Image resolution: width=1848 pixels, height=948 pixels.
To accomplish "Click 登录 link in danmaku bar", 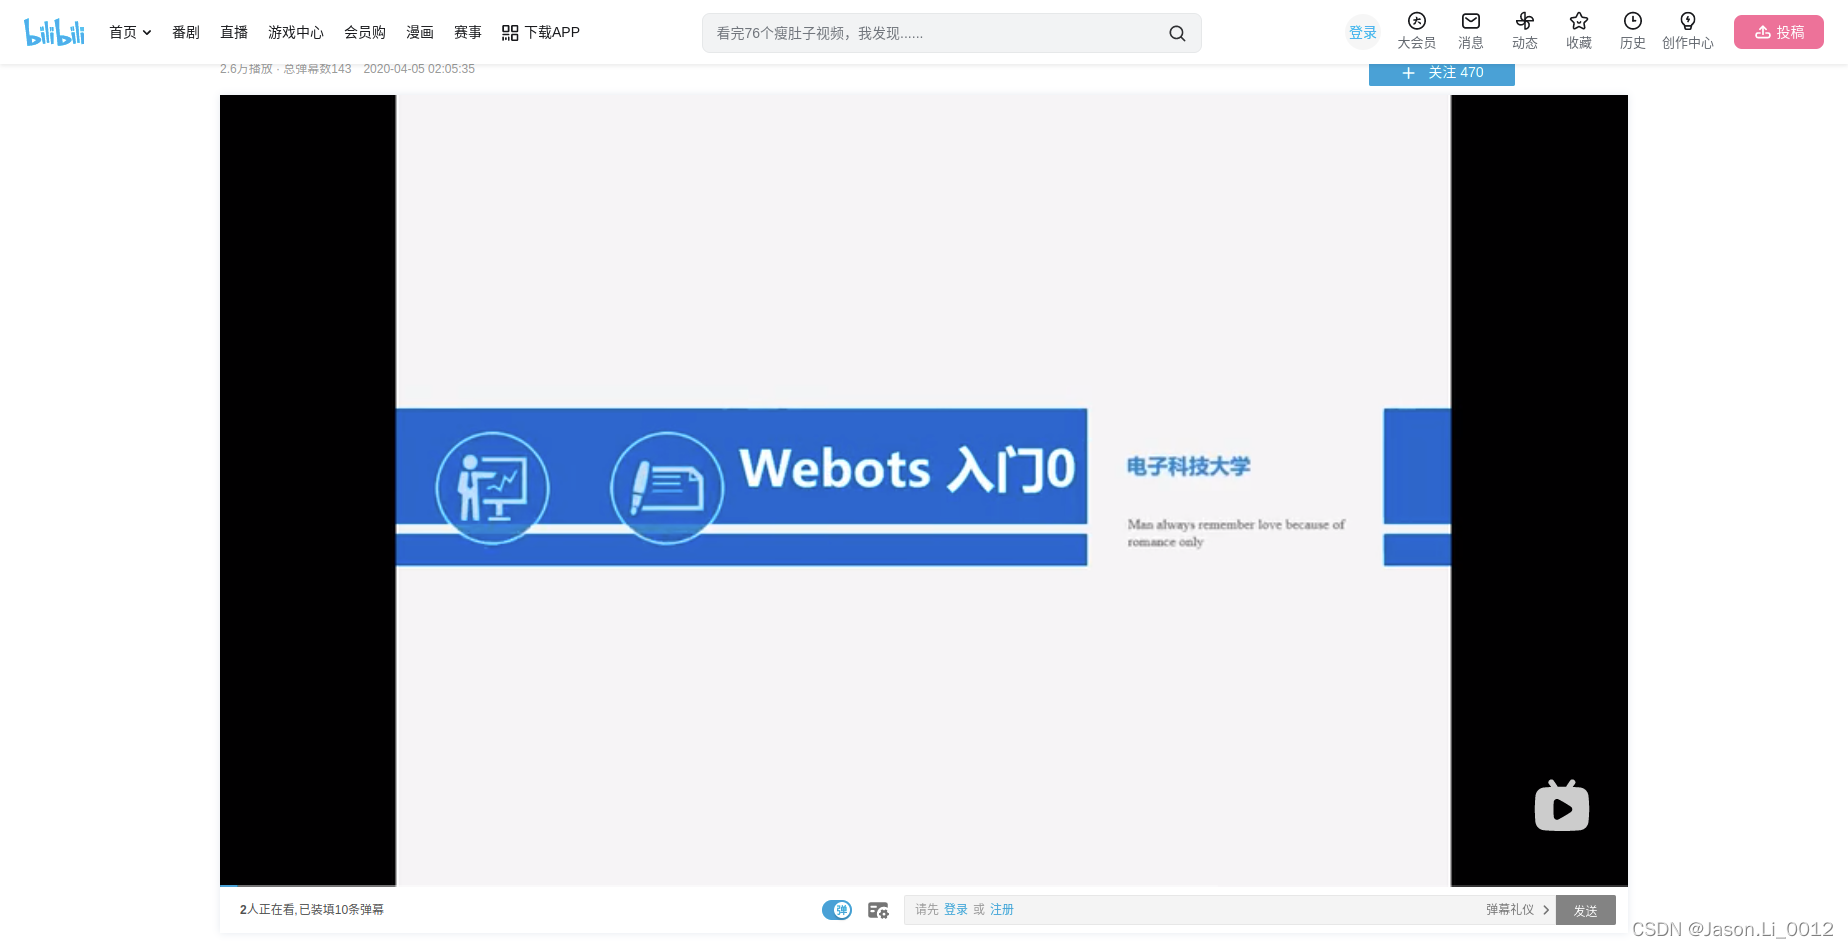I will pos(956,910).
